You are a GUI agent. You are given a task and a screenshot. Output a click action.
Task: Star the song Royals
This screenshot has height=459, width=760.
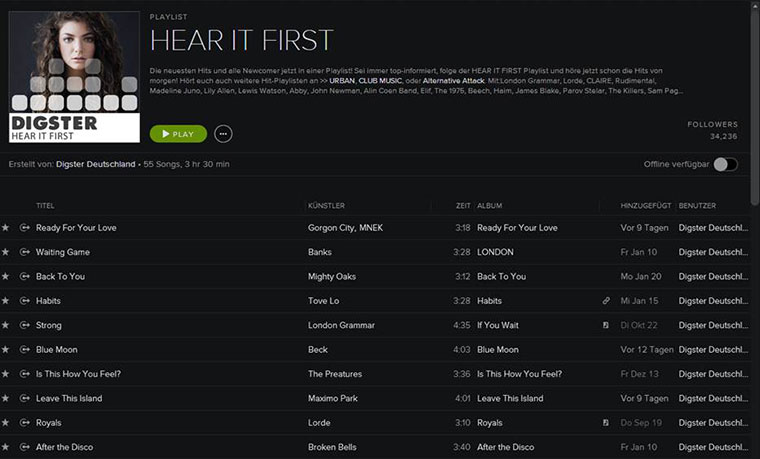5,423
